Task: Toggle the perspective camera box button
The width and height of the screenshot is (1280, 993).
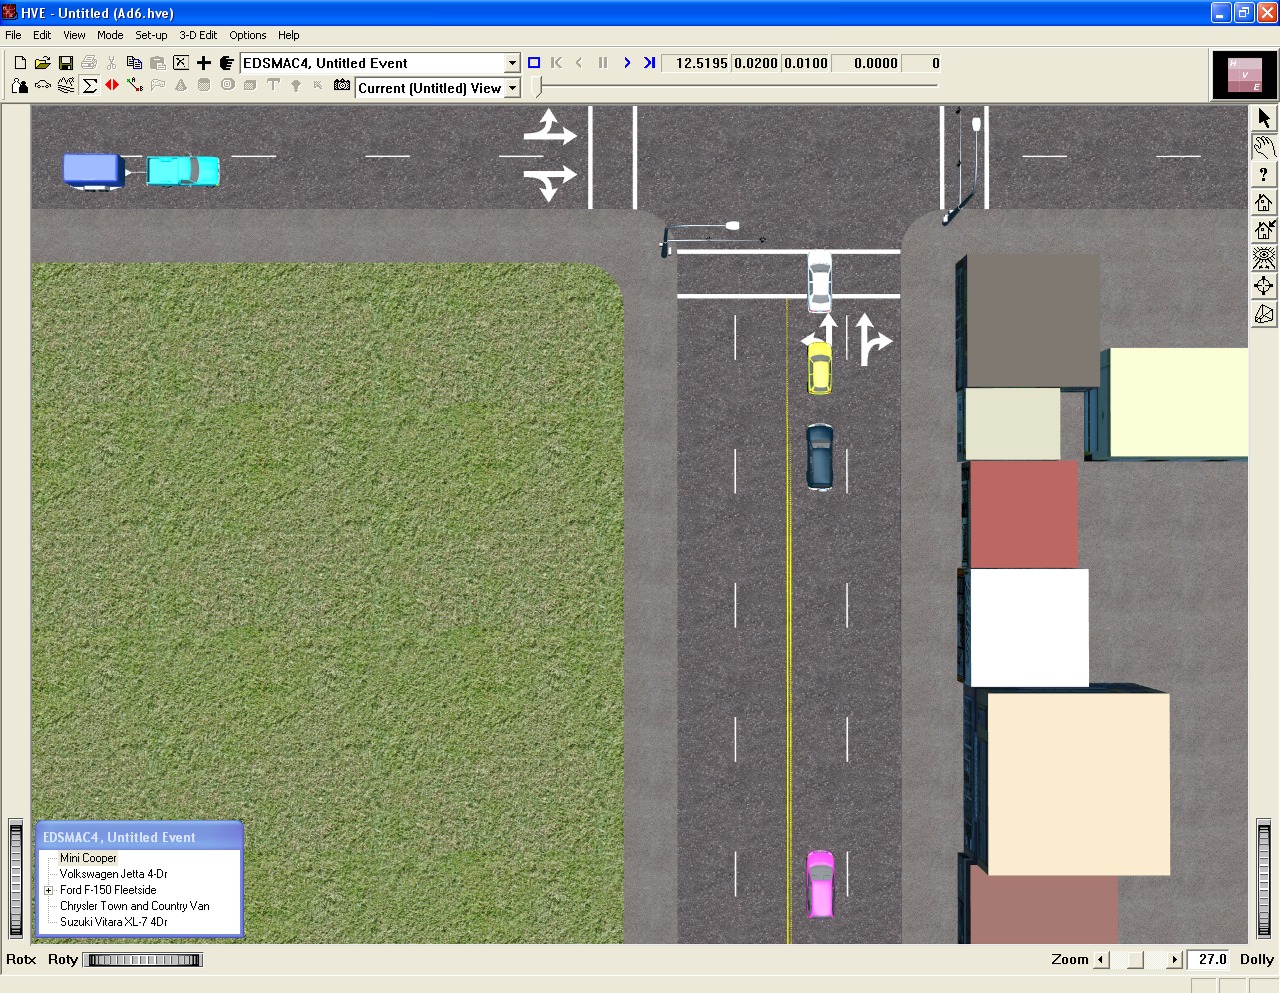Action: [x=1264, y=314]
